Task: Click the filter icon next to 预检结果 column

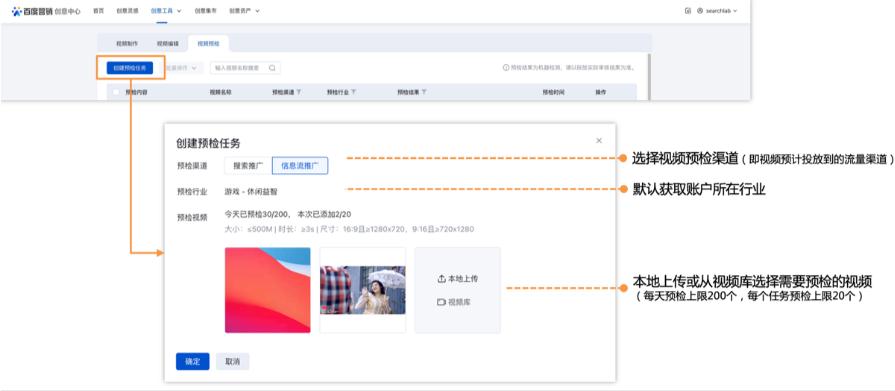Action: [424, 92]
